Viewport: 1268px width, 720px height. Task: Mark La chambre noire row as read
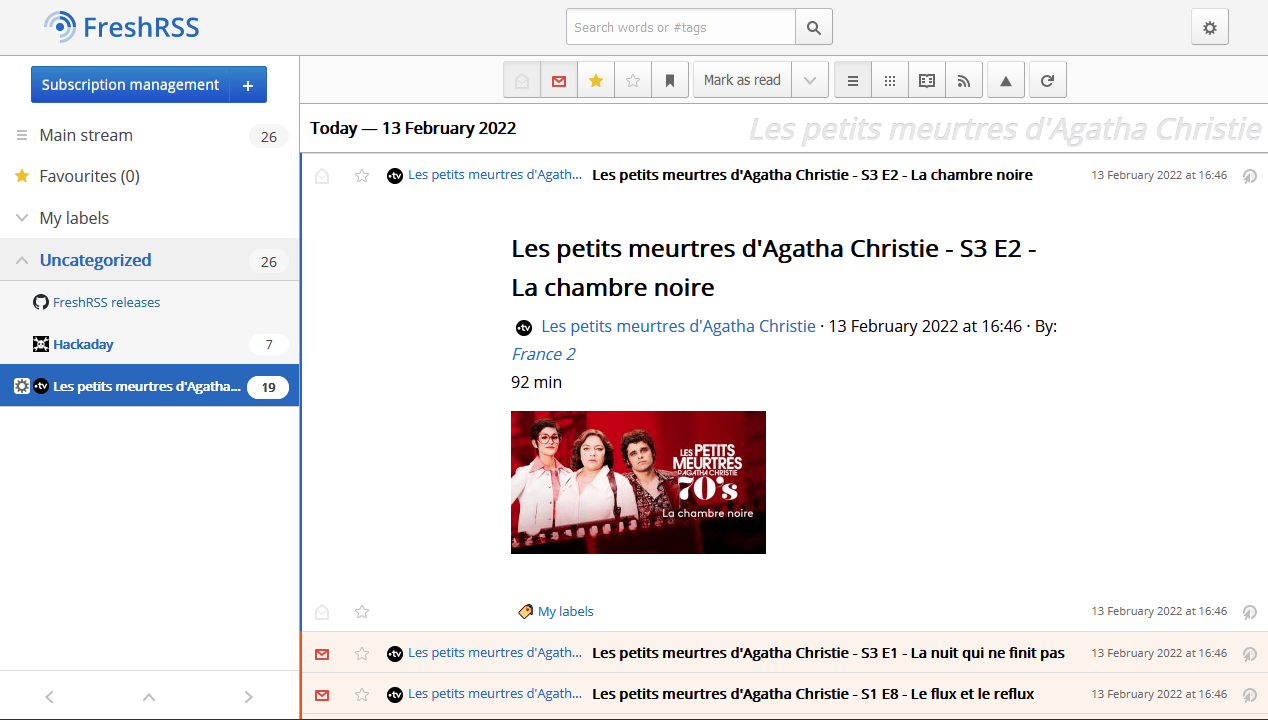click(x=322, y=176)
